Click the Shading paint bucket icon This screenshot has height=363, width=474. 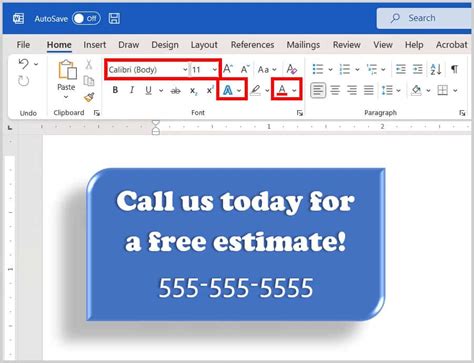tap(416, 90)
